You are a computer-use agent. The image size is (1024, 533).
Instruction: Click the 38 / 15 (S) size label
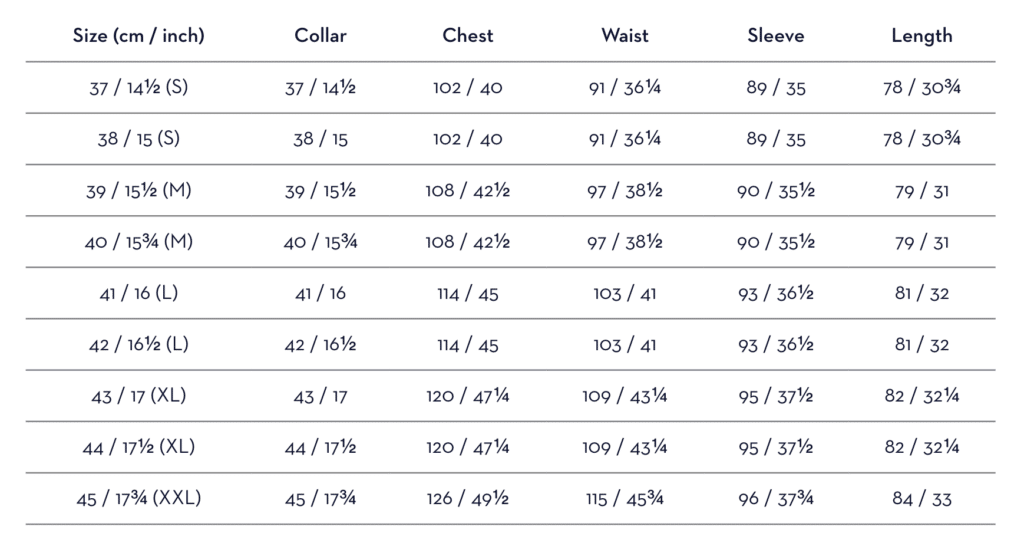139,139
